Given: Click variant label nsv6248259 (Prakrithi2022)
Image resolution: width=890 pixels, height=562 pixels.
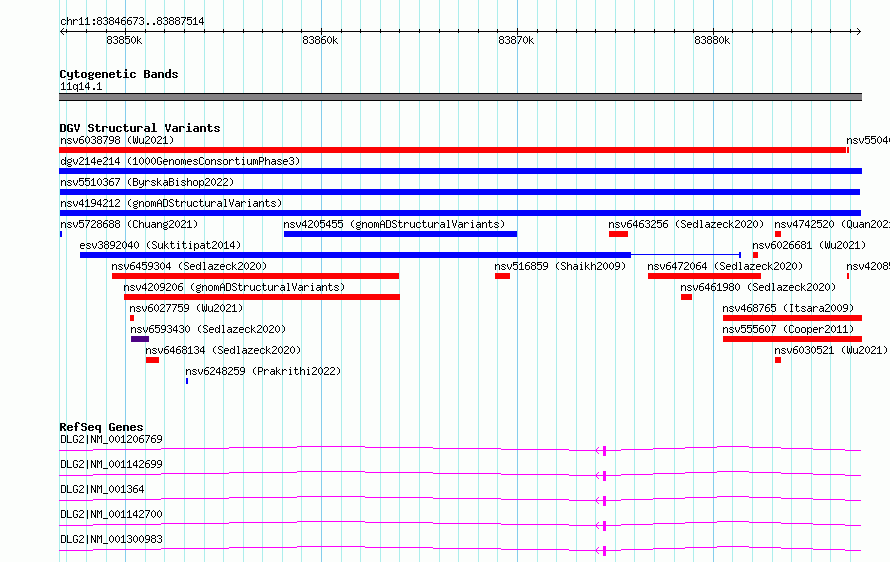Looking at the screenshot, I should pyautogui.click(x=263, y=371).
